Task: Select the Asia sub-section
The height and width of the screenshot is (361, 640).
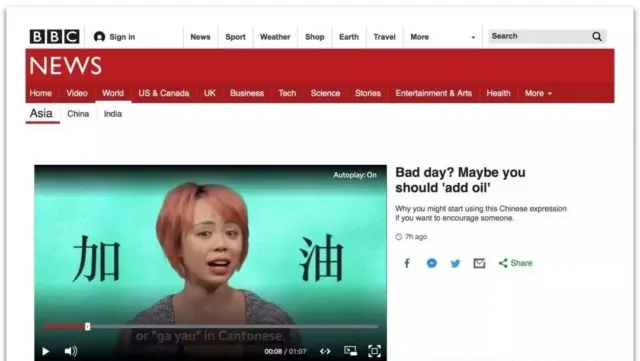Action: pyautogui.click(x=41, y=113)
